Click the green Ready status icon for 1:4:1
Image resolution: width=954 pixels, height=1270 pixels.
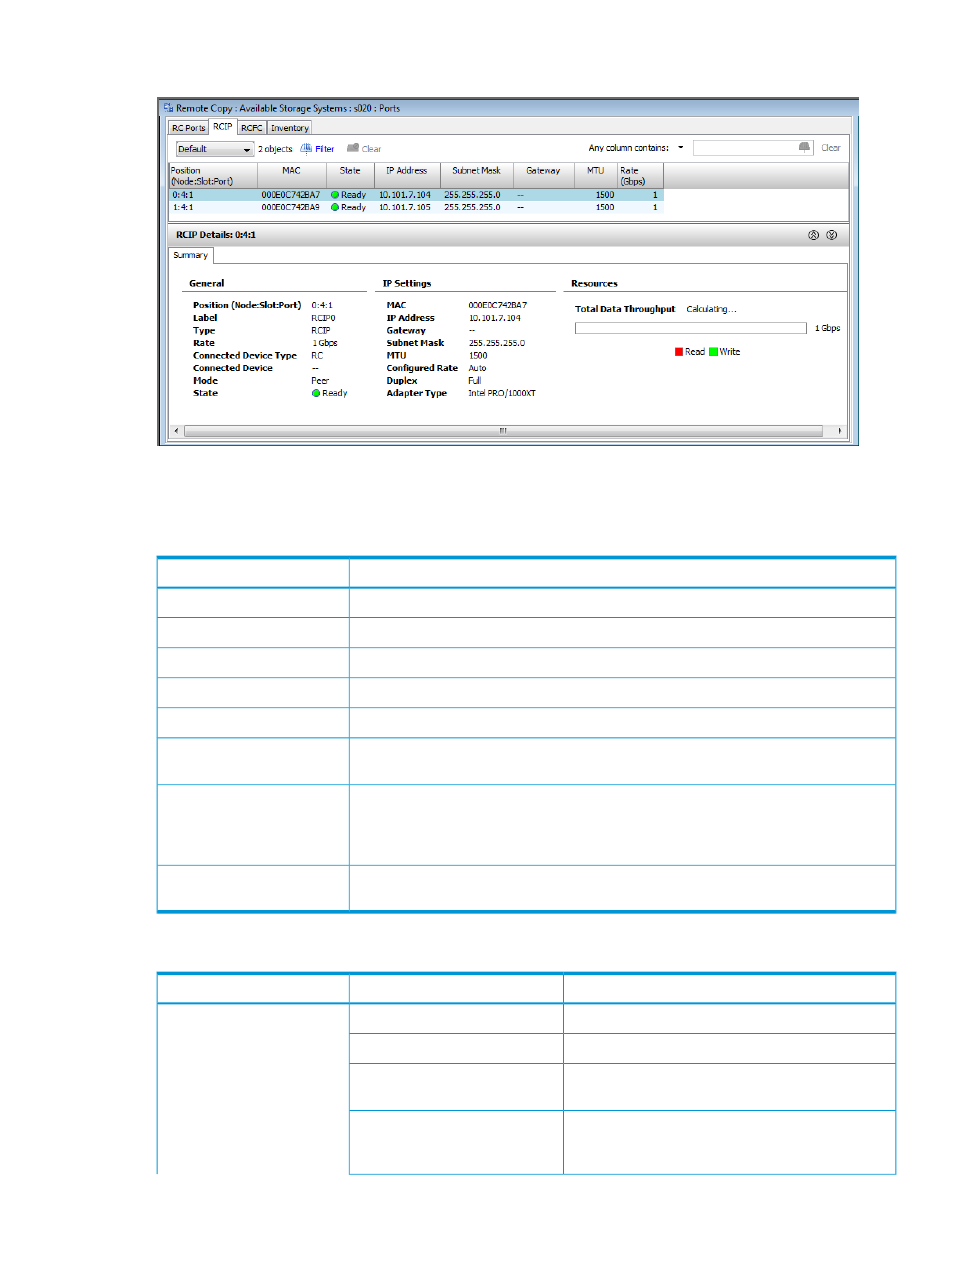coord(335,207)
